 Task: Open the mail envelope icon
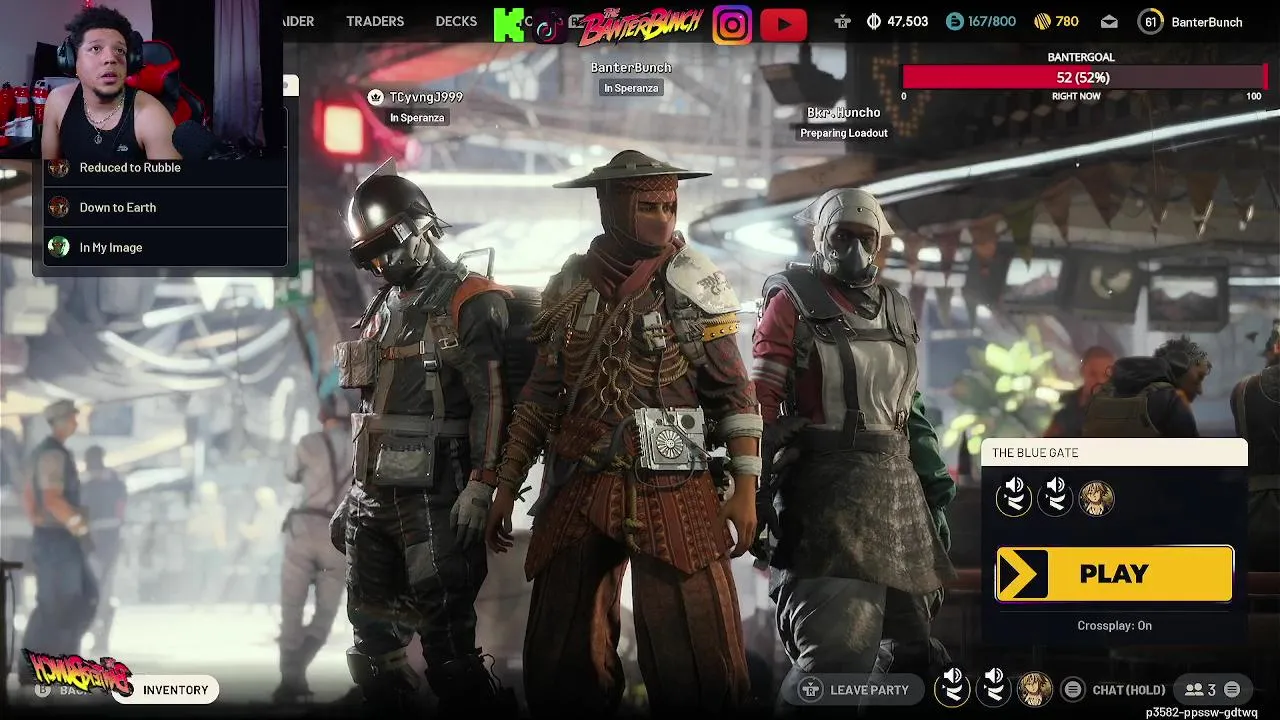point(1109,21)
